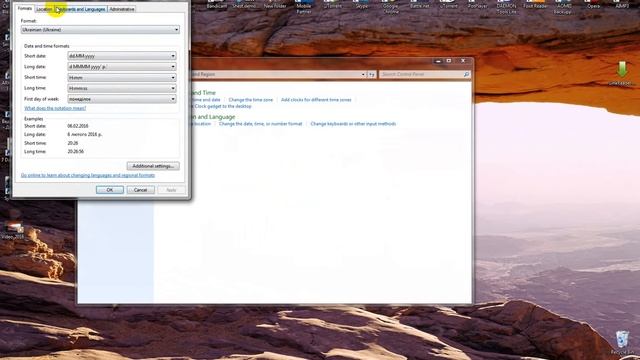The width and height of the screenshot is (640, 360).
Task: Switch to the Formats tab
Action: tap(24, 8)
